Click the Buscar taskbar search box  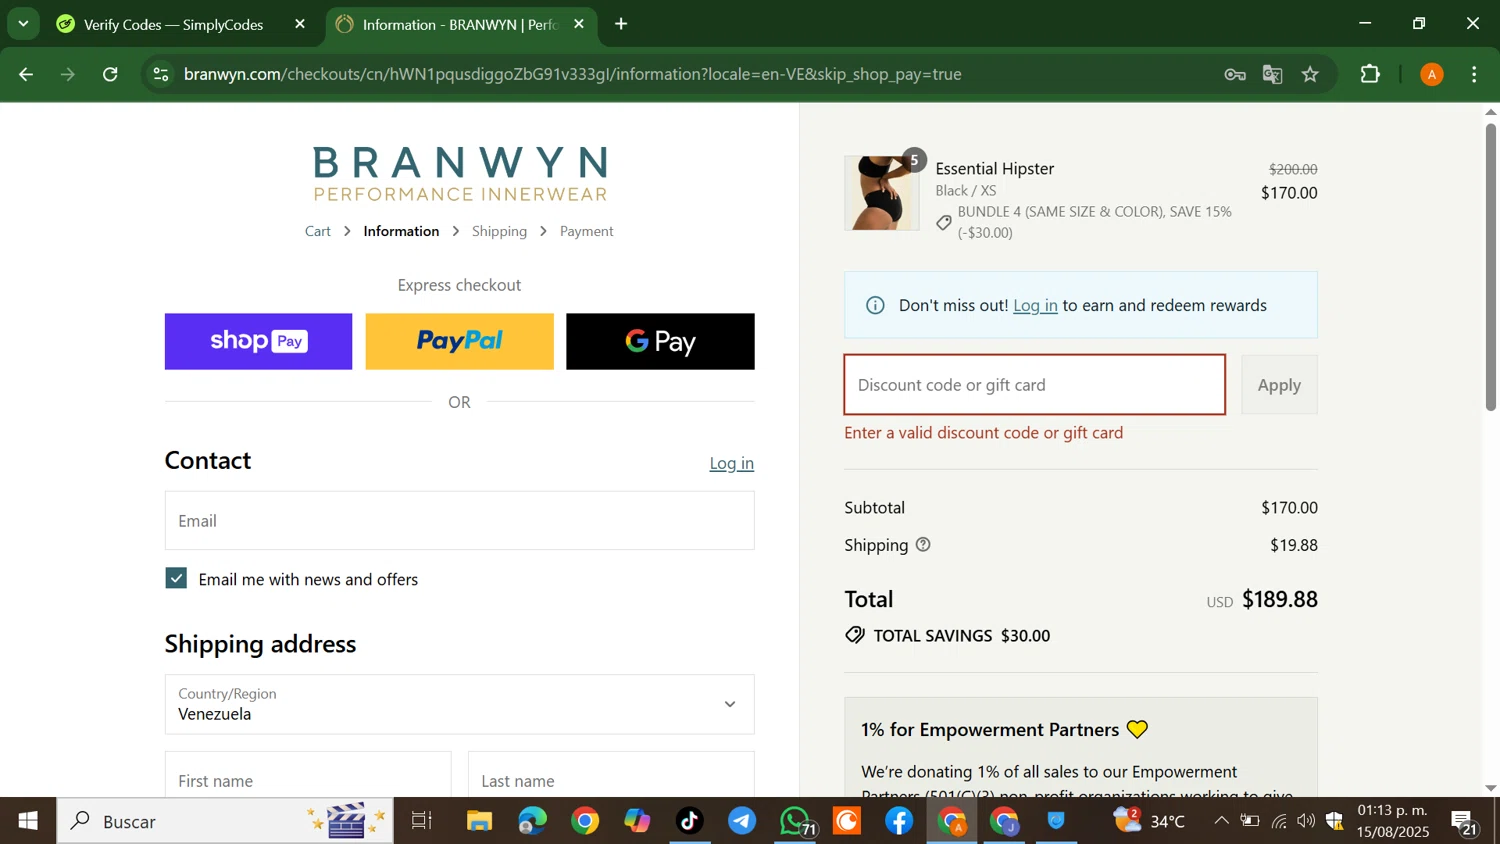(225, 821)
